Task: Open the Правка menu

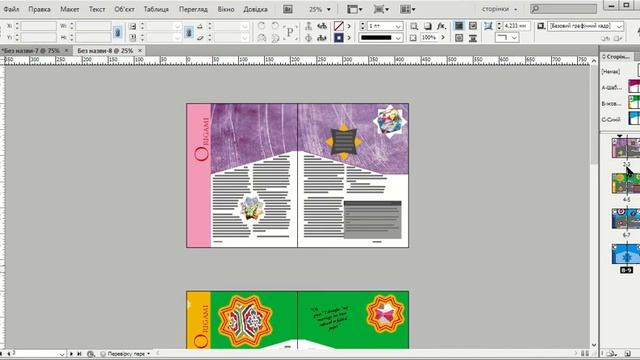Action: point(40,9)
